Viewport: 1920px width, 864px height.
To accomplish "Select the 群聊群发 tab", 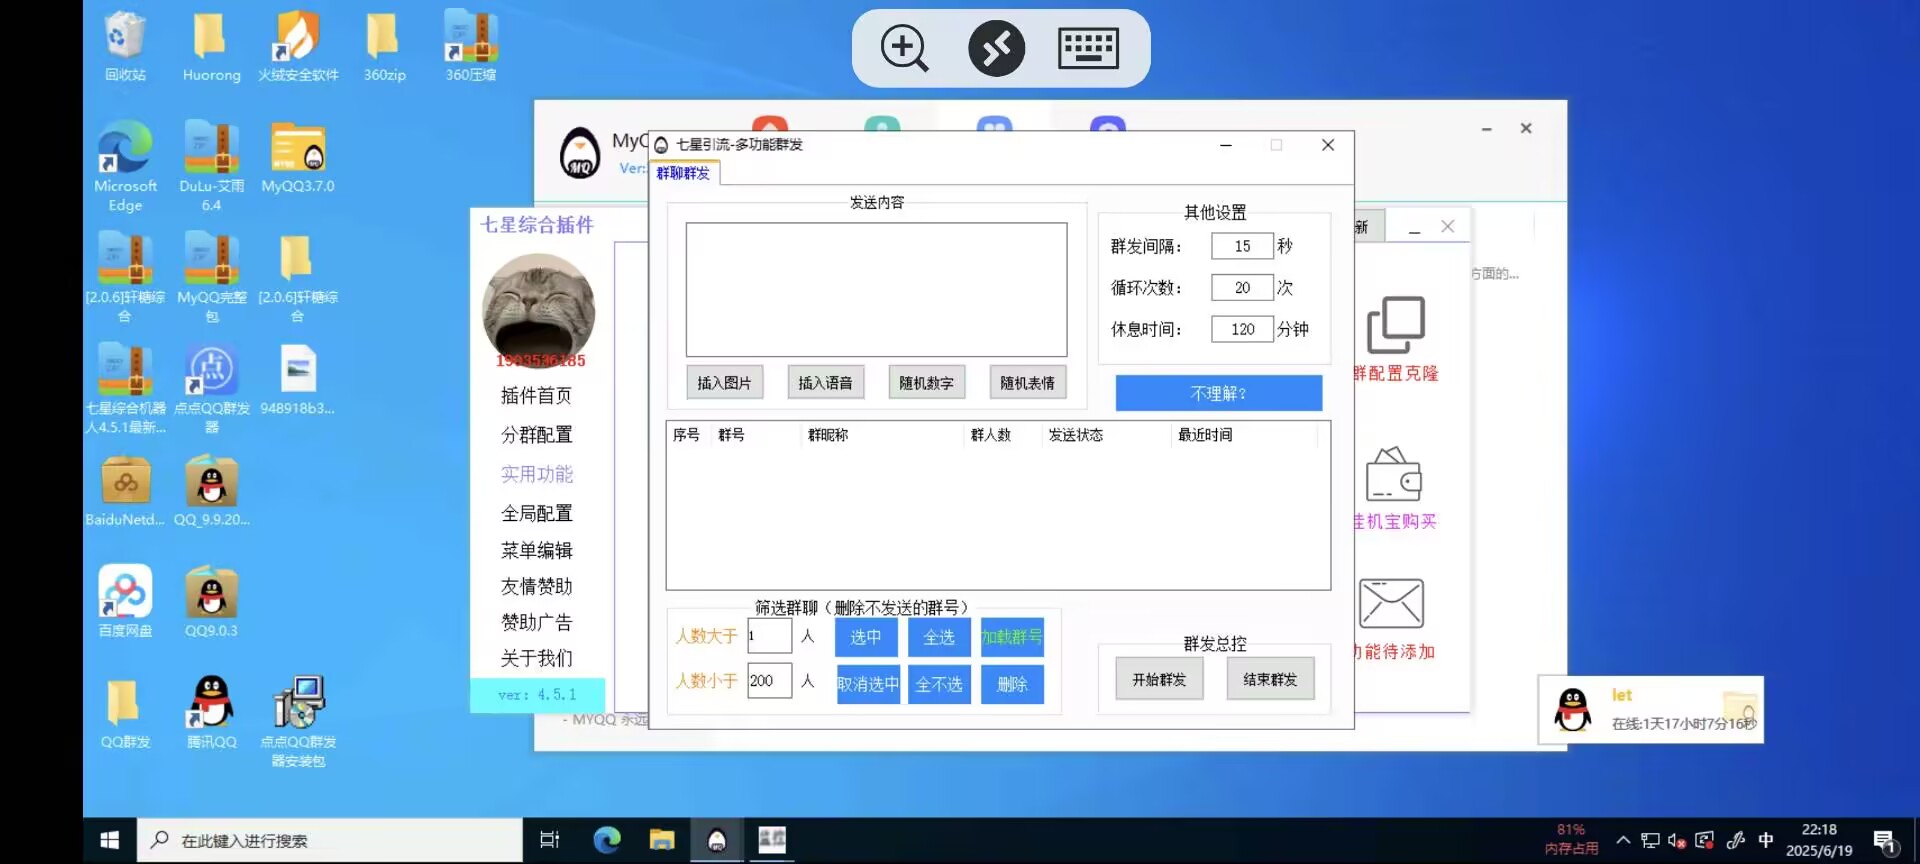I will [x=684, y=173].
